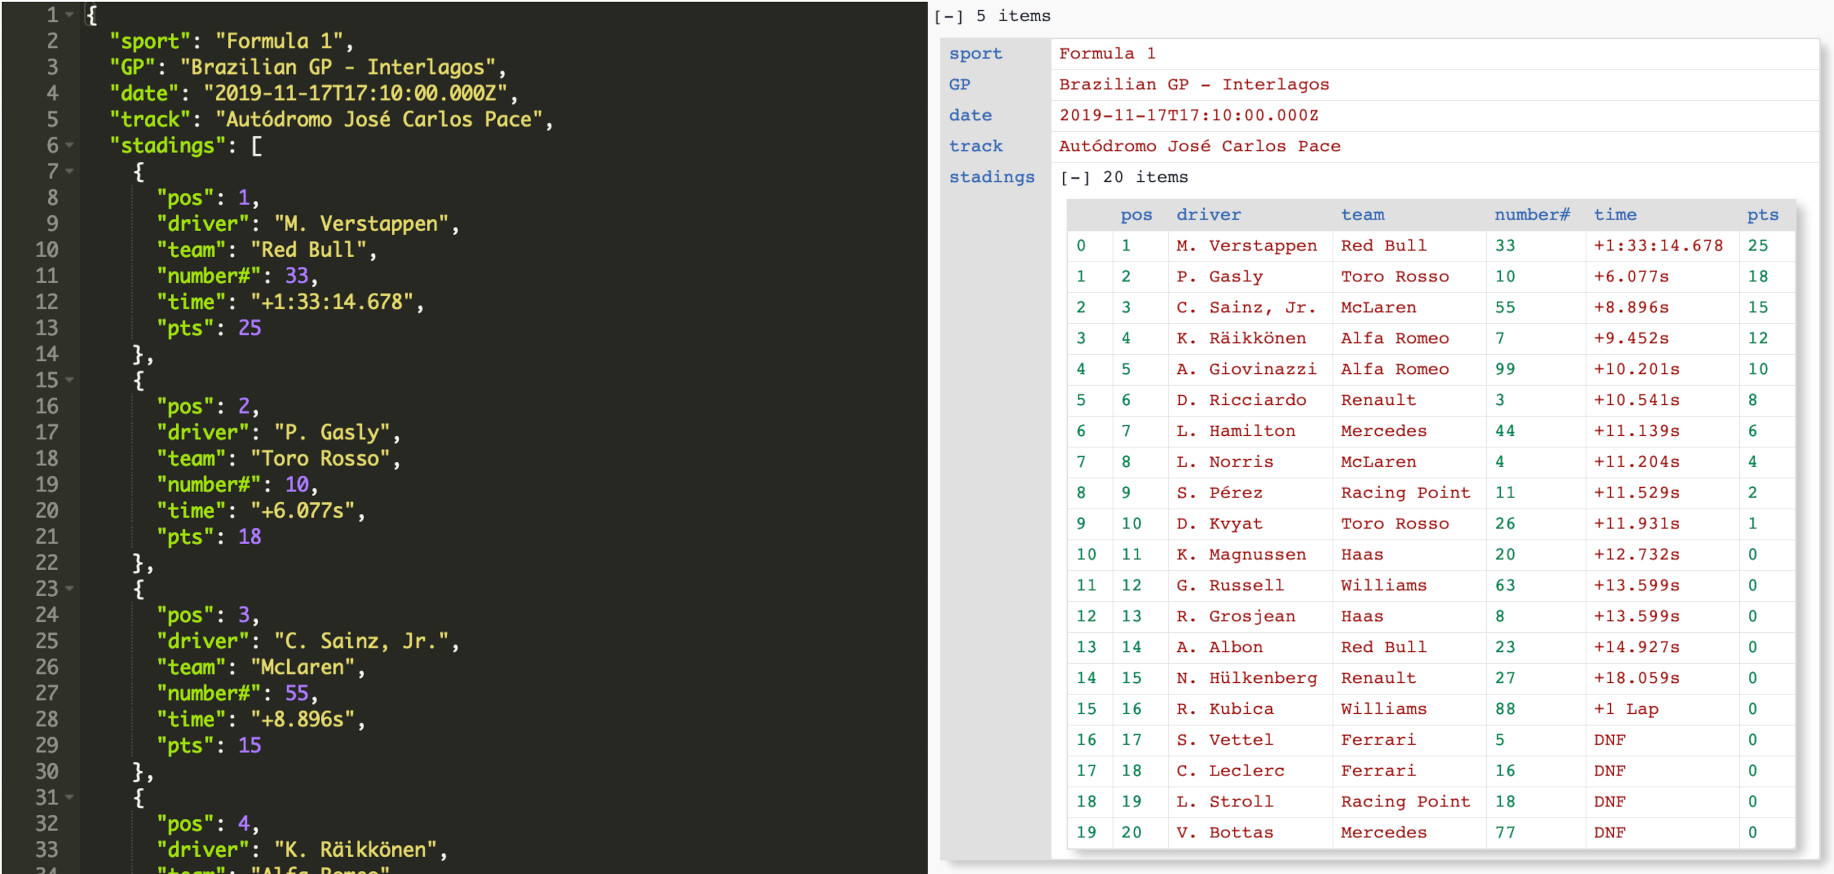The height and width of the screenshot is (874, 1834).
Task: Select the 'GP' key in the table view
Action: (960, 85)
